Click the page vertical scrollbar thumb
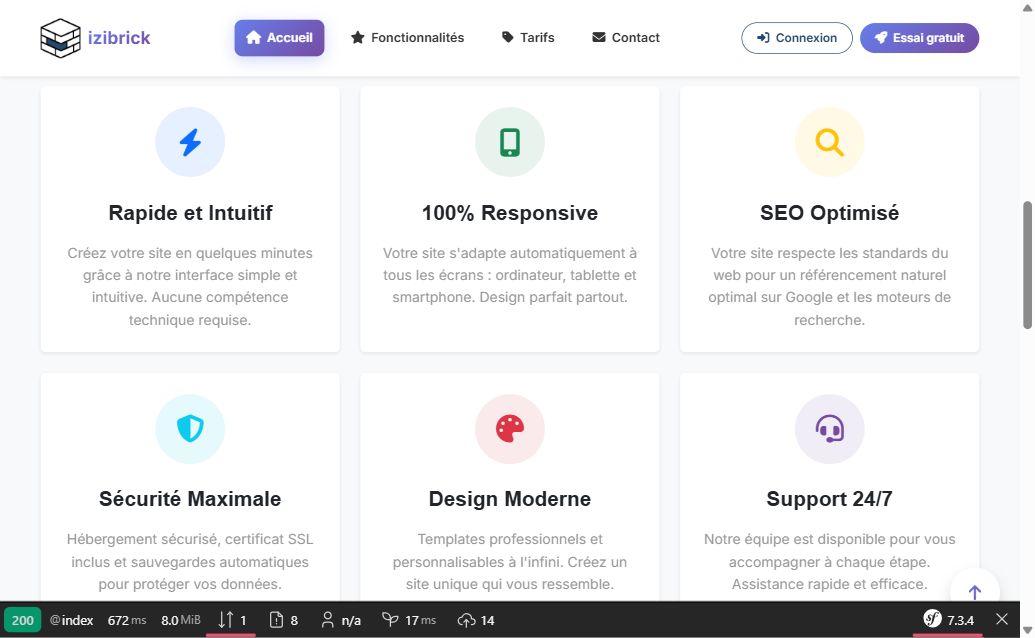Image resolution: width=1035 pixels, height=638 pixels. (1027, 265)
